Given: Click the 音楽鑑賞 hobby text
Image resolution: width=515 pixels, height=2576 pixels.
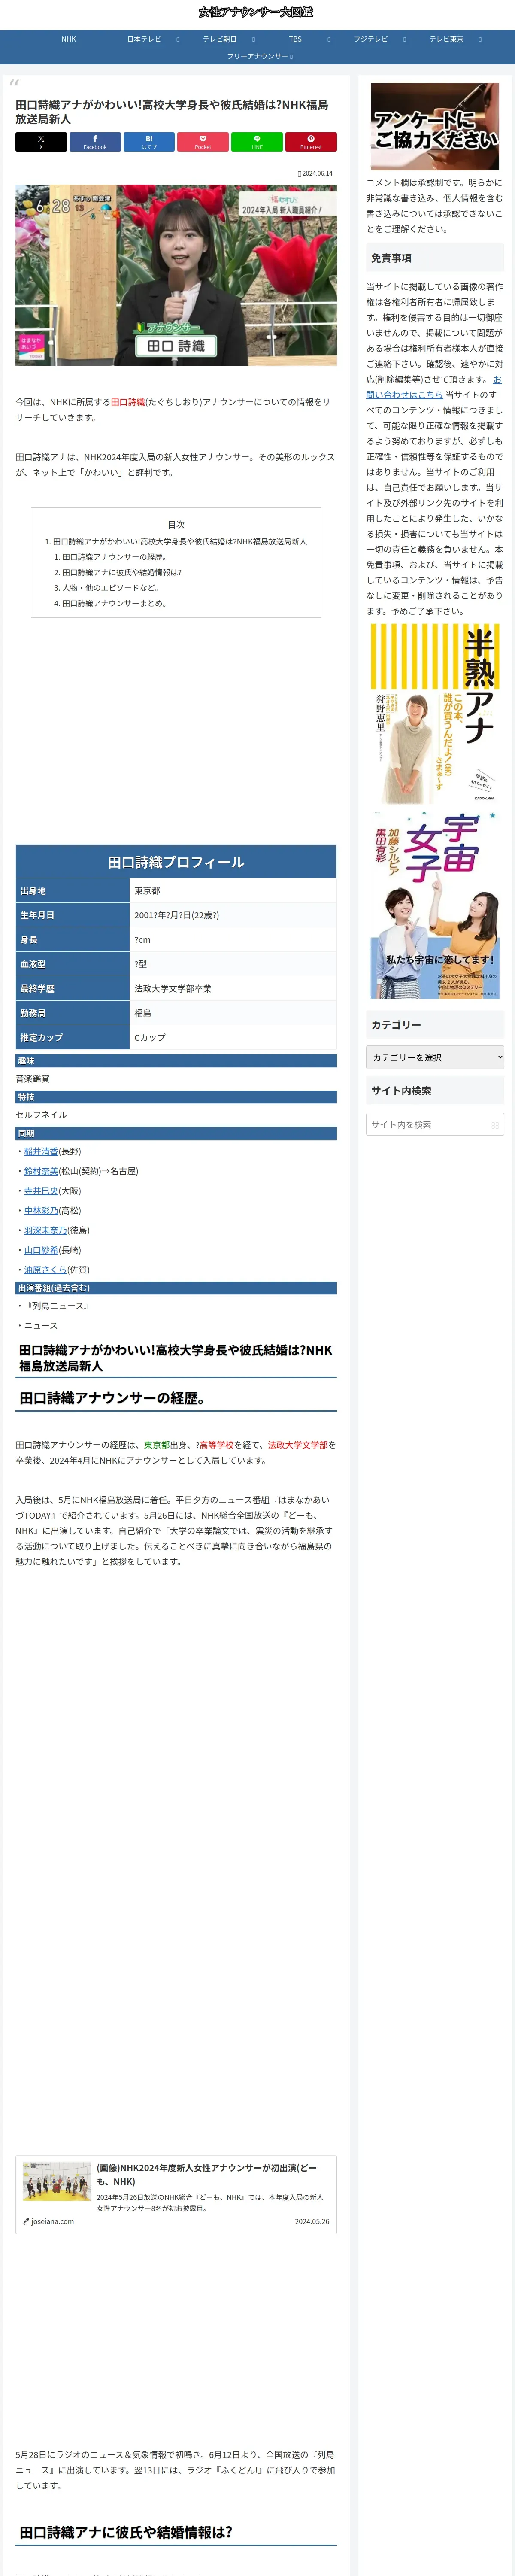Looking at the screenshot, I should tap(32, 1079).
